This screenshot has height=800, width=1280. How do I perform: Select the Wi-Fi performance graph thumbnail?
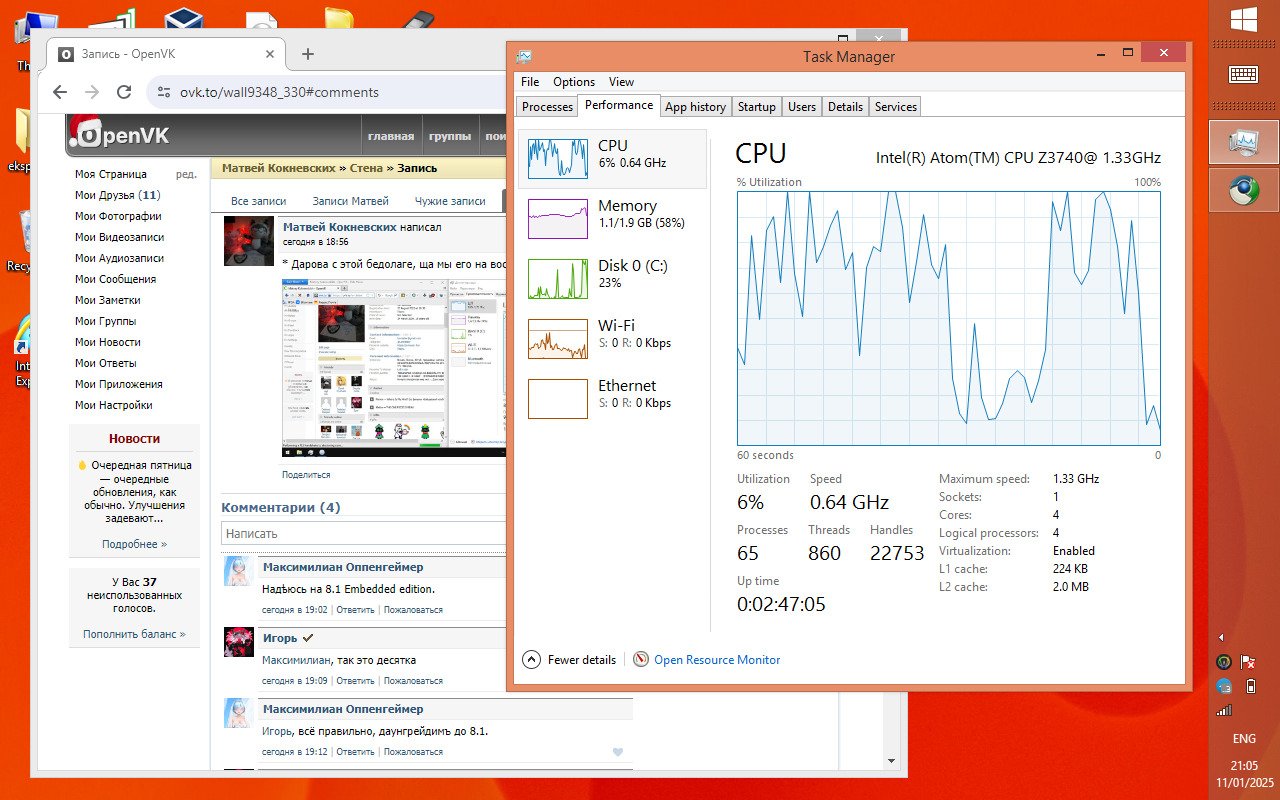pyautogui.click(x=557, y=338)
